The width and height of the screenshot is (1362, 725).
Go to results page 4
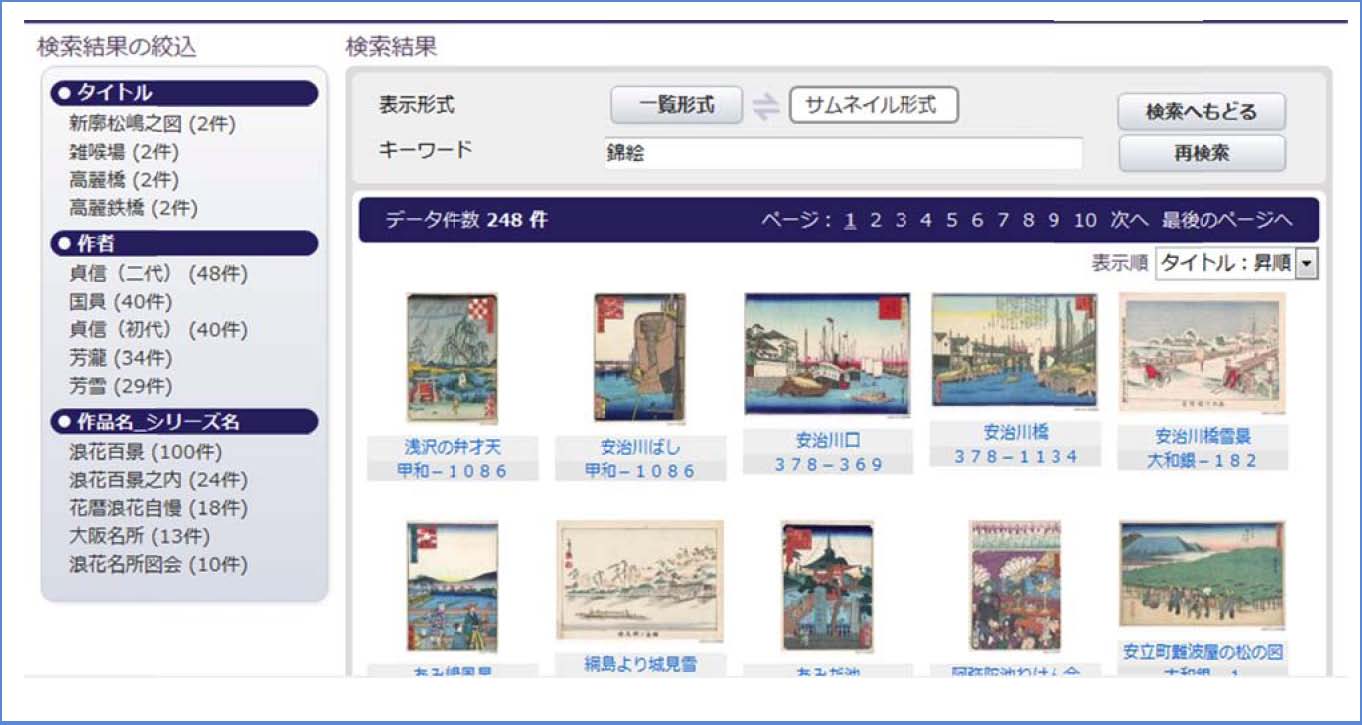[926, 220]
